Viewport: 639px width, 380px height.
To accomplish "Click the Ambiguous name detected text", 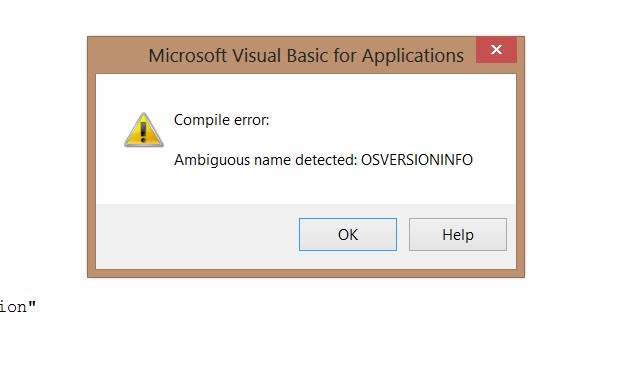I will pos(265,160).
